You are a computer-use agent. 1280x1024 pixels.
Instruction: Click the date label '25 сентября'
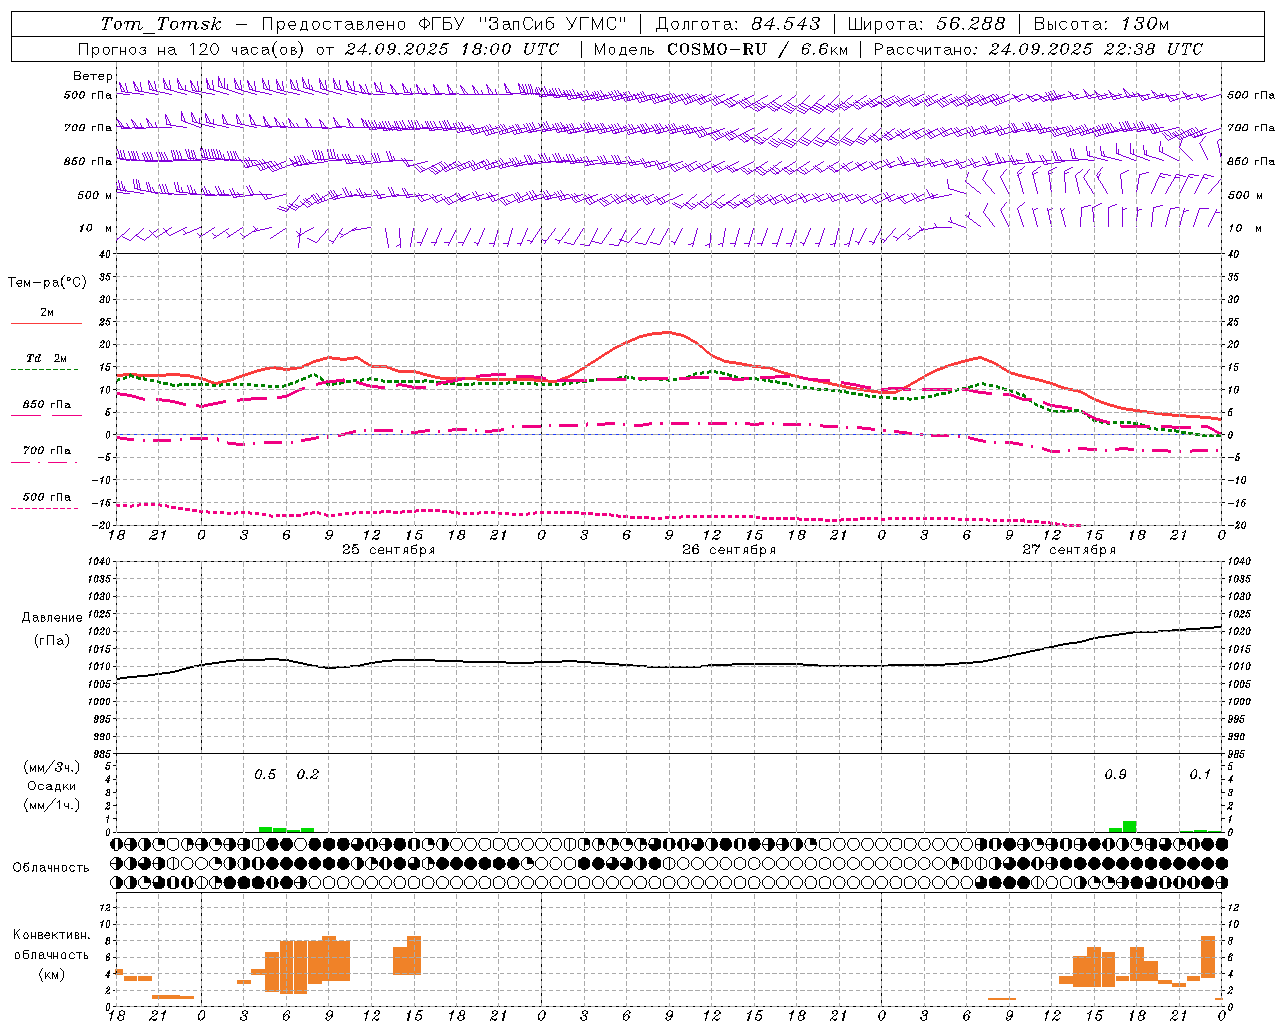(x=388, y=550)
